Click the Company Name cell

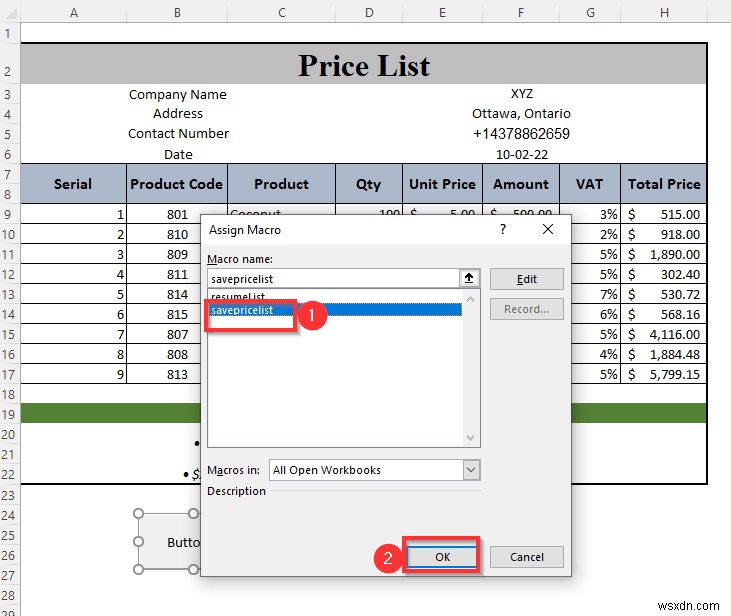(178, 94)
